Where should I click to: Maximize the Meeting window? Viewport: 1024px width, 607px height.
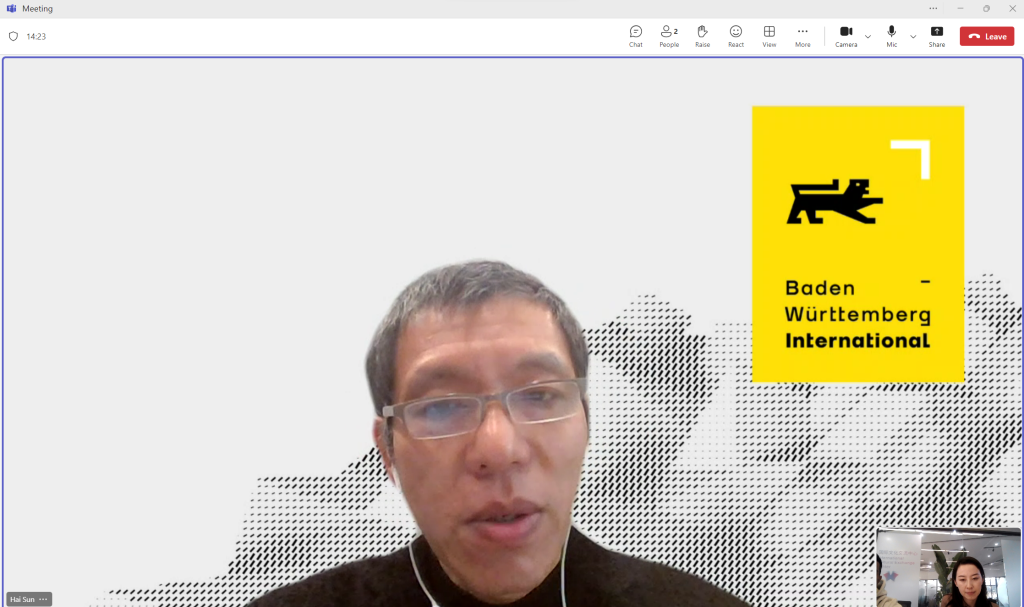986,8
